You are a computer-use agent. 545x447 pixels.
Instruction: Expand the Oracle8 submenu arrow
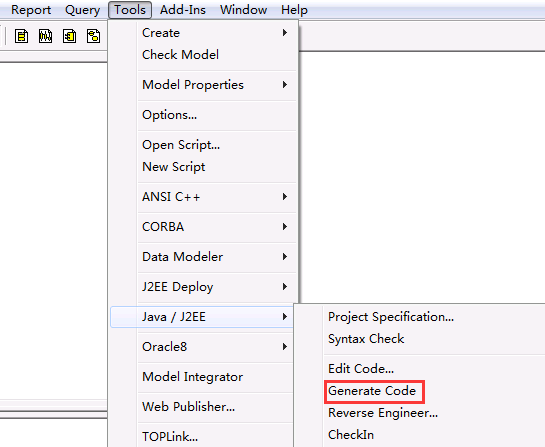[x=285, y=347]
